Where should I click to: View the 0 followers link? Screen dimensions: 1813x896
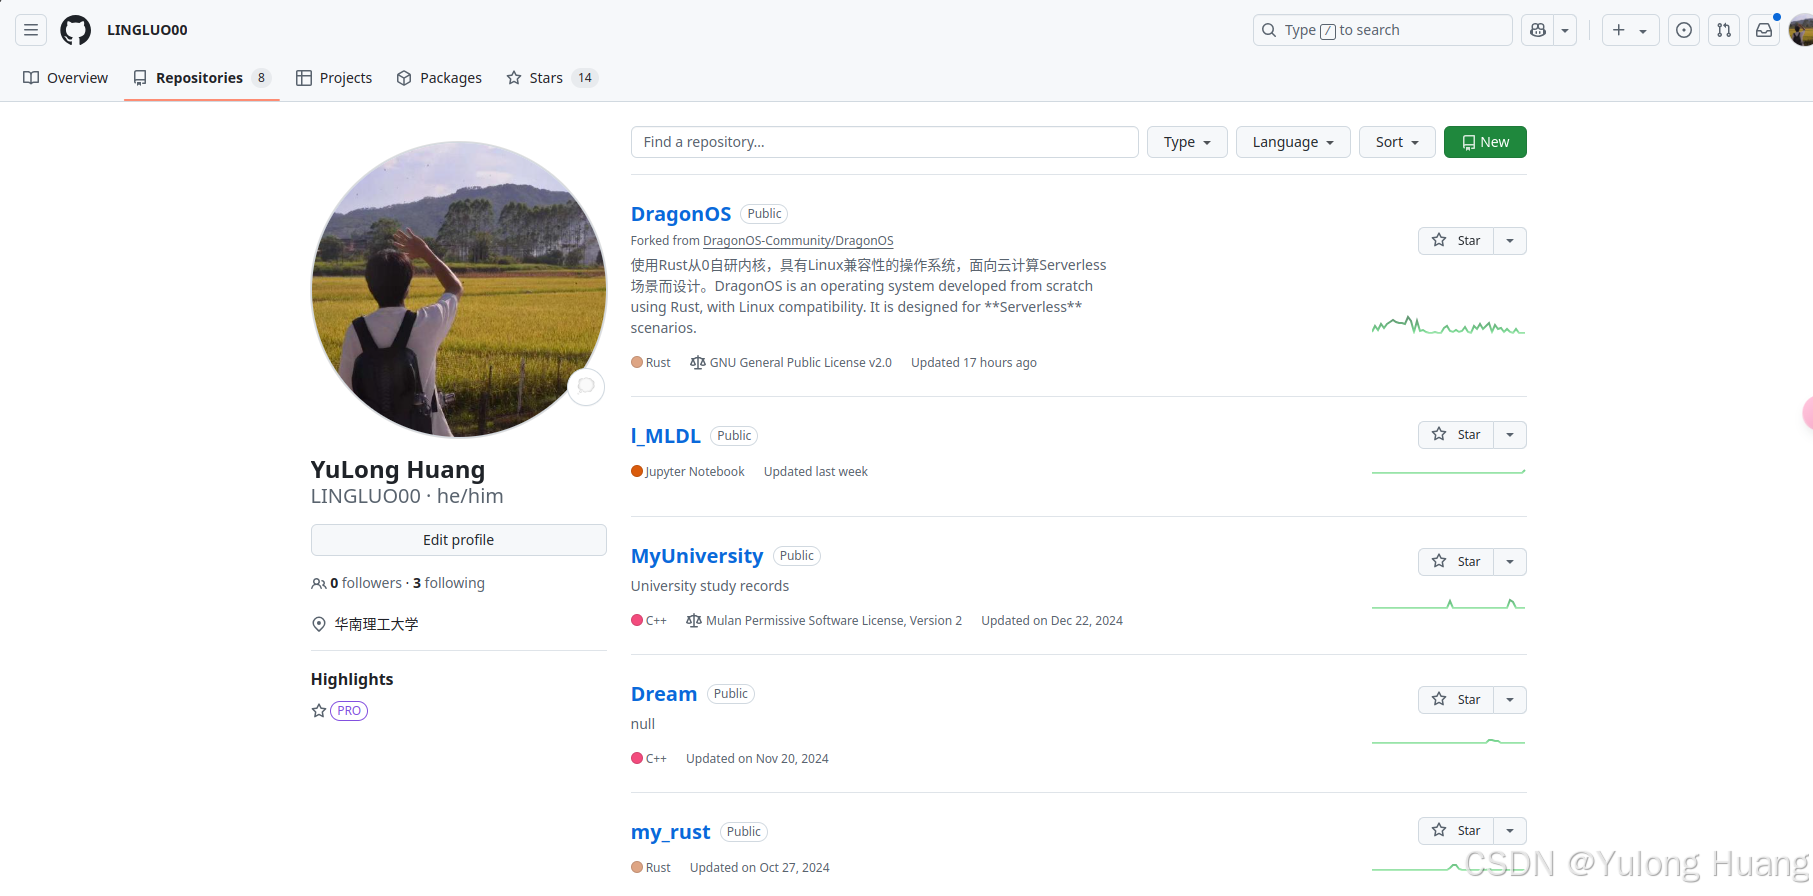366,583
